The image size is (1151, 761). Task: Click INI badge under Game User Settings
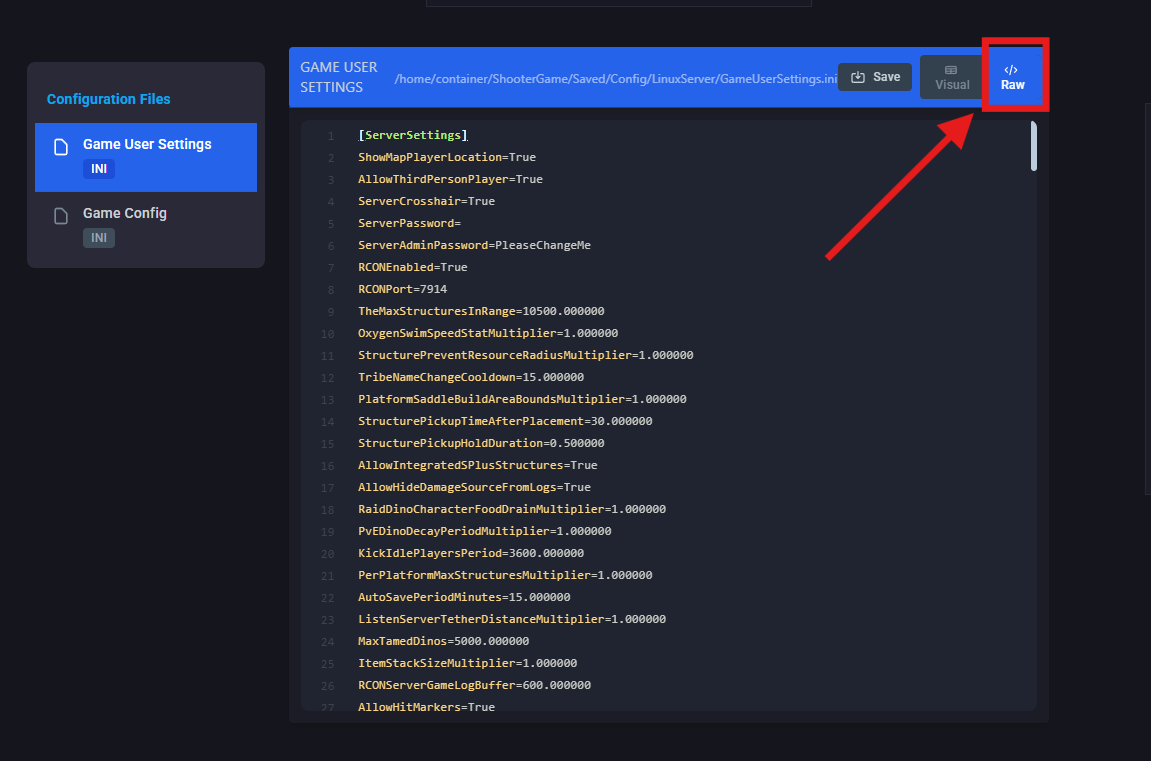click(99, 169)
